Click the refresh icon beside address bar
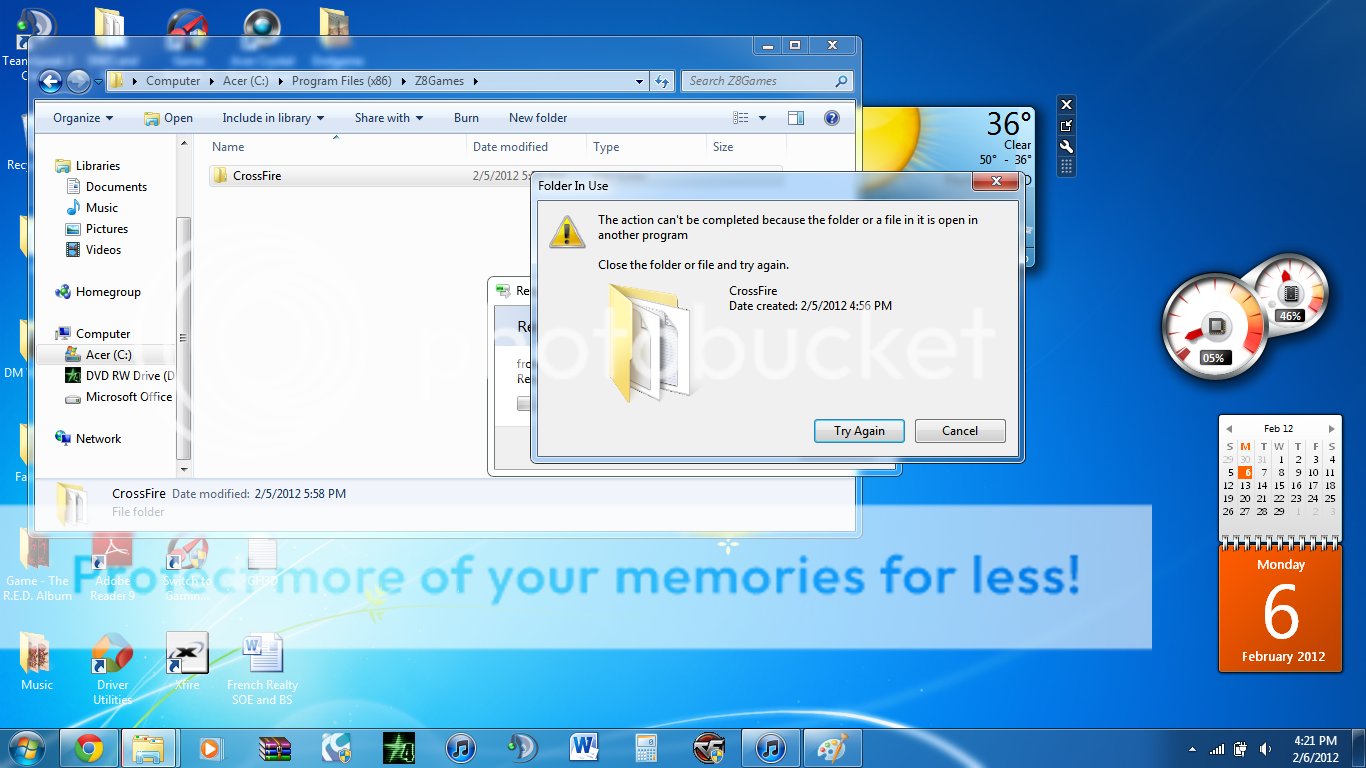The image size is (1366, 768). click(662, 81)
